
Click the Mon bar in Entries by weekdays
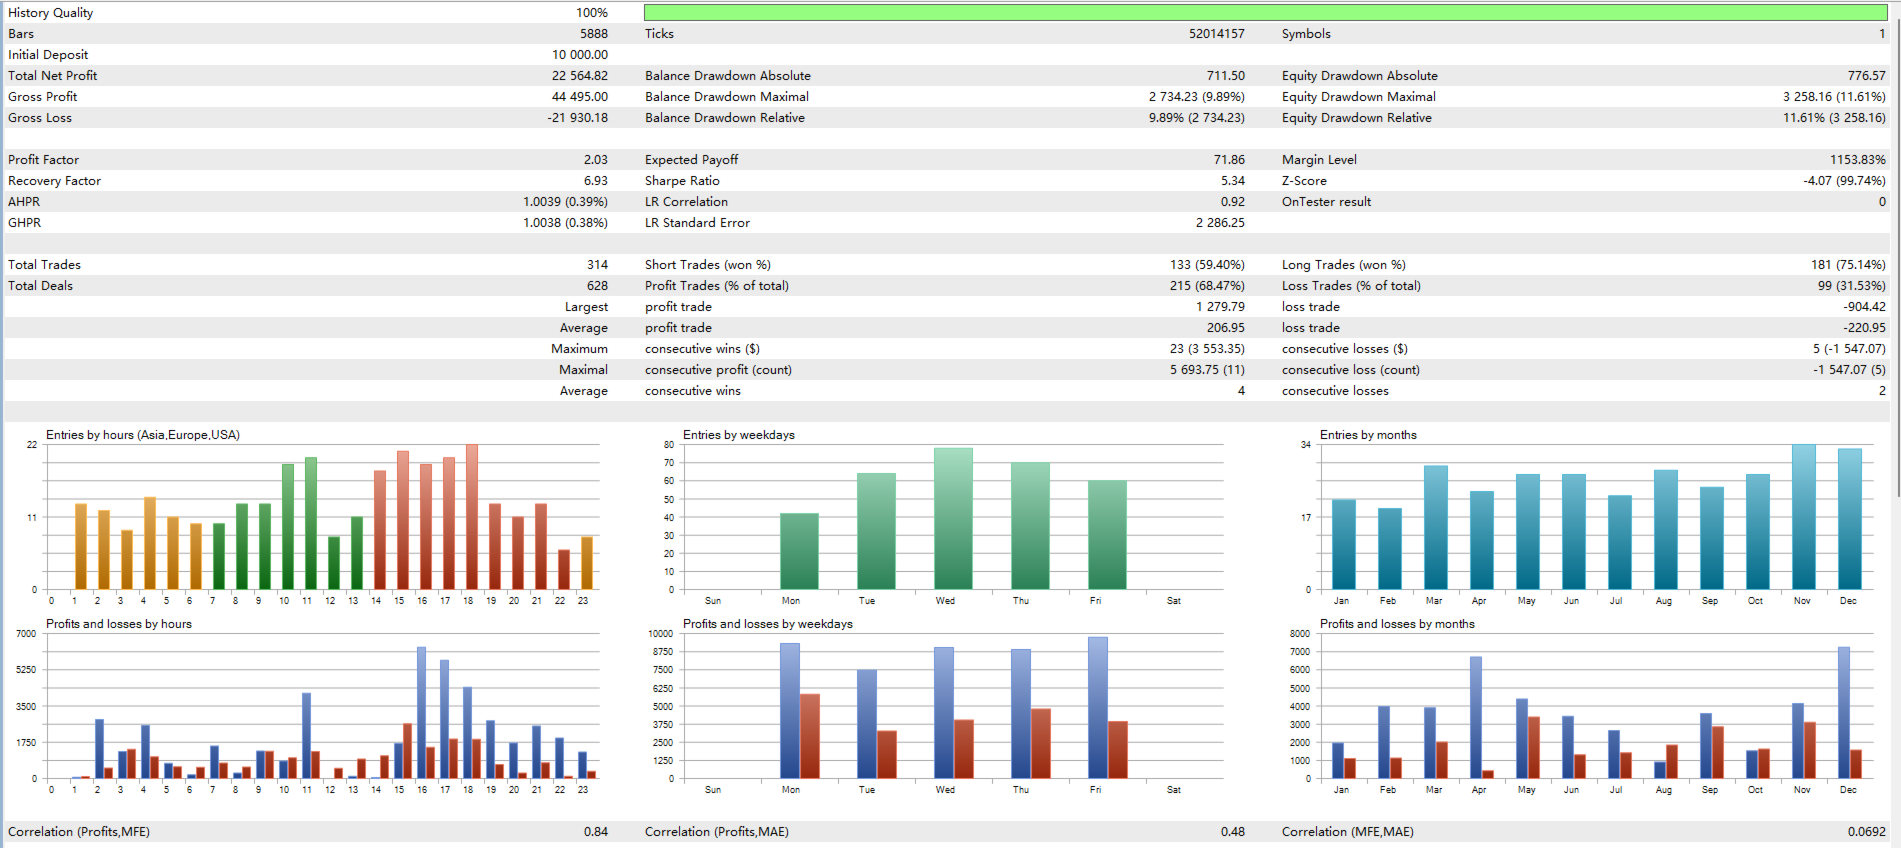pos(799,551)
